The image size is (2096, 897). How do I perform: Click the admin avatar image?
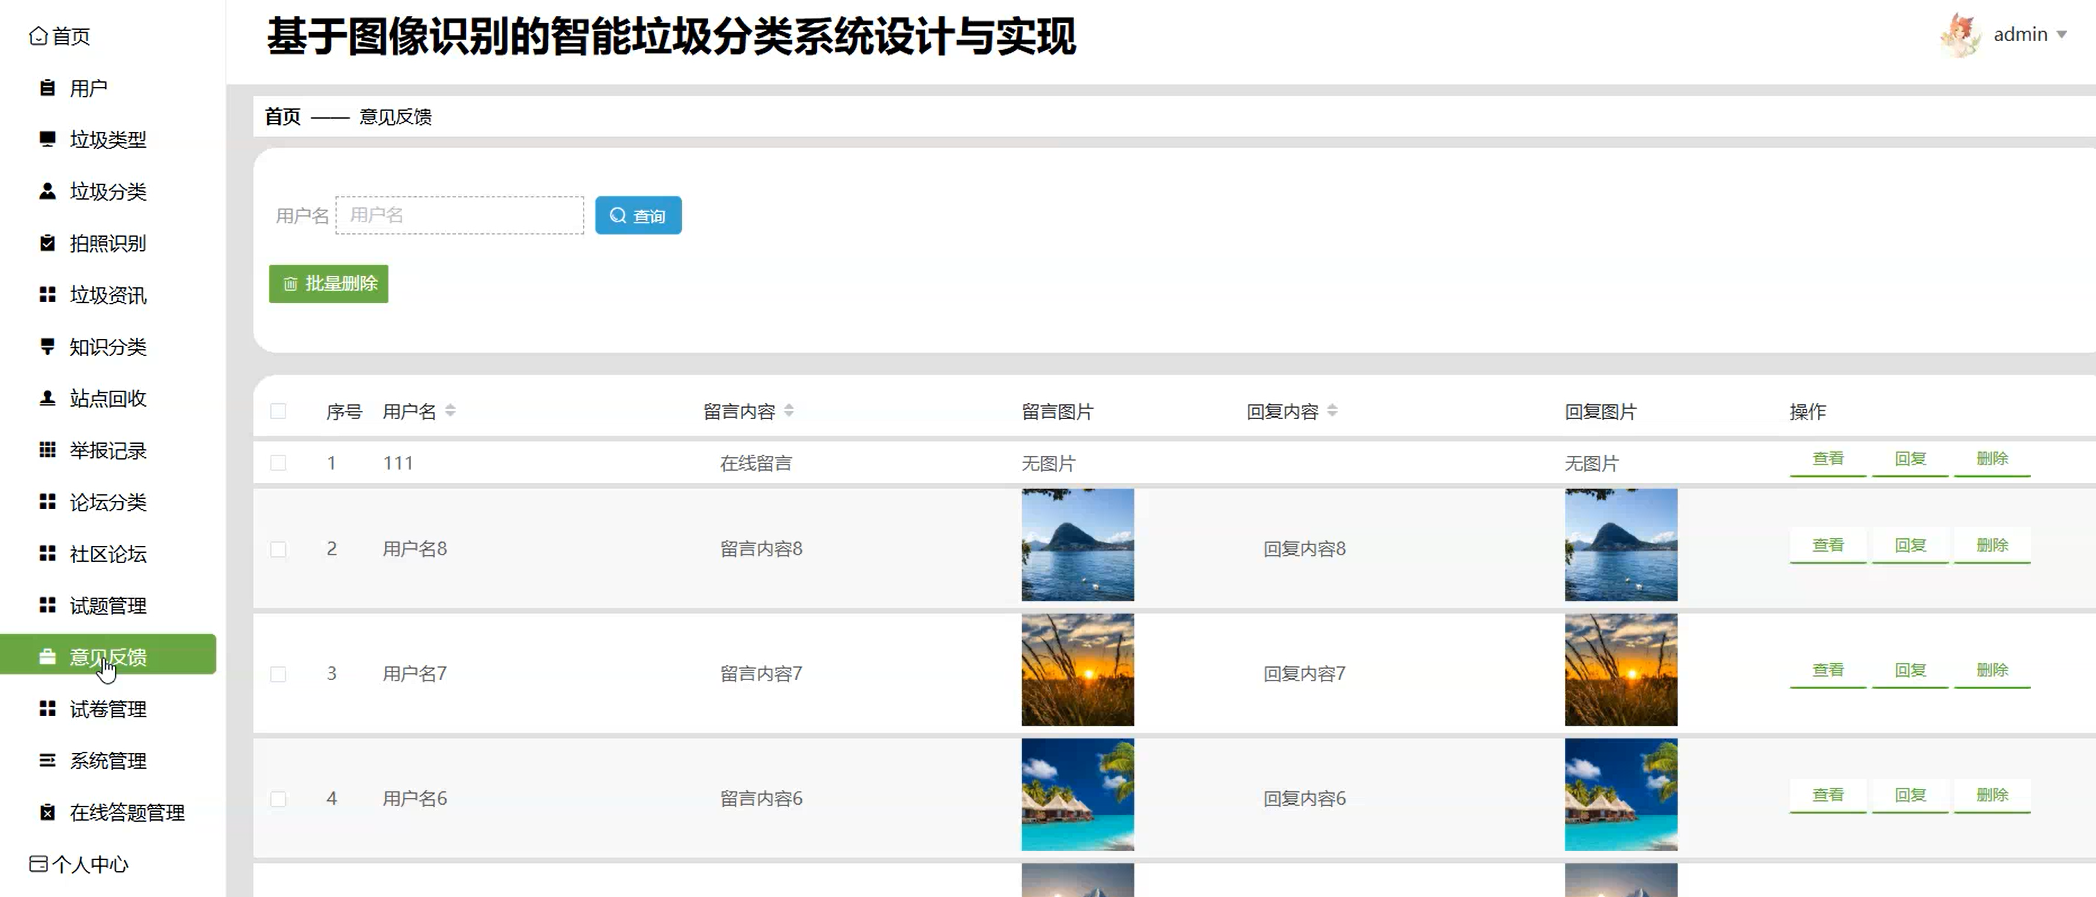1960,35
